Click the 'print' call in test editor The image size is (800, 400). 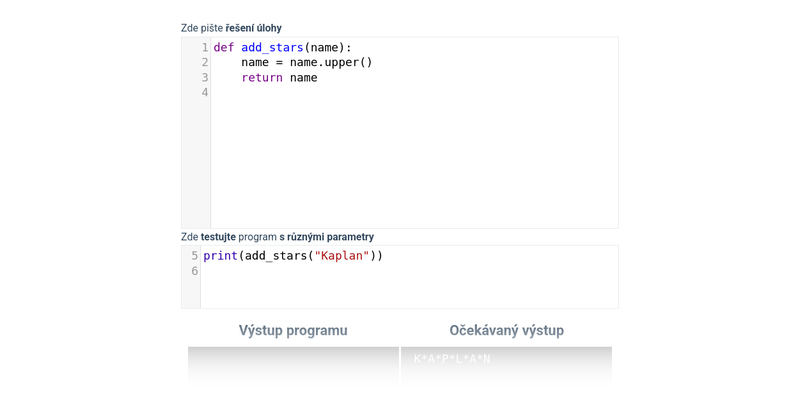click(x=220, y=256)
